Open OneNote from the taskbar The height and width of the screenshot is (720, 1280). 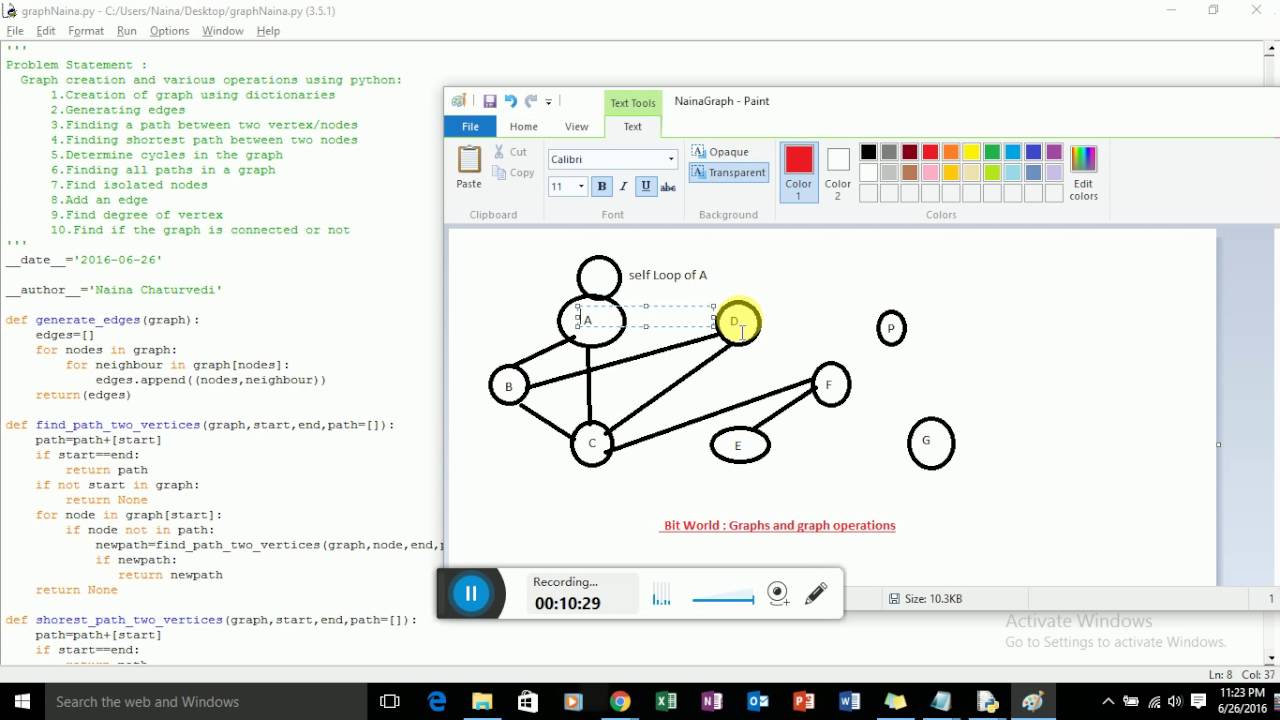click(x=712, y=701)
